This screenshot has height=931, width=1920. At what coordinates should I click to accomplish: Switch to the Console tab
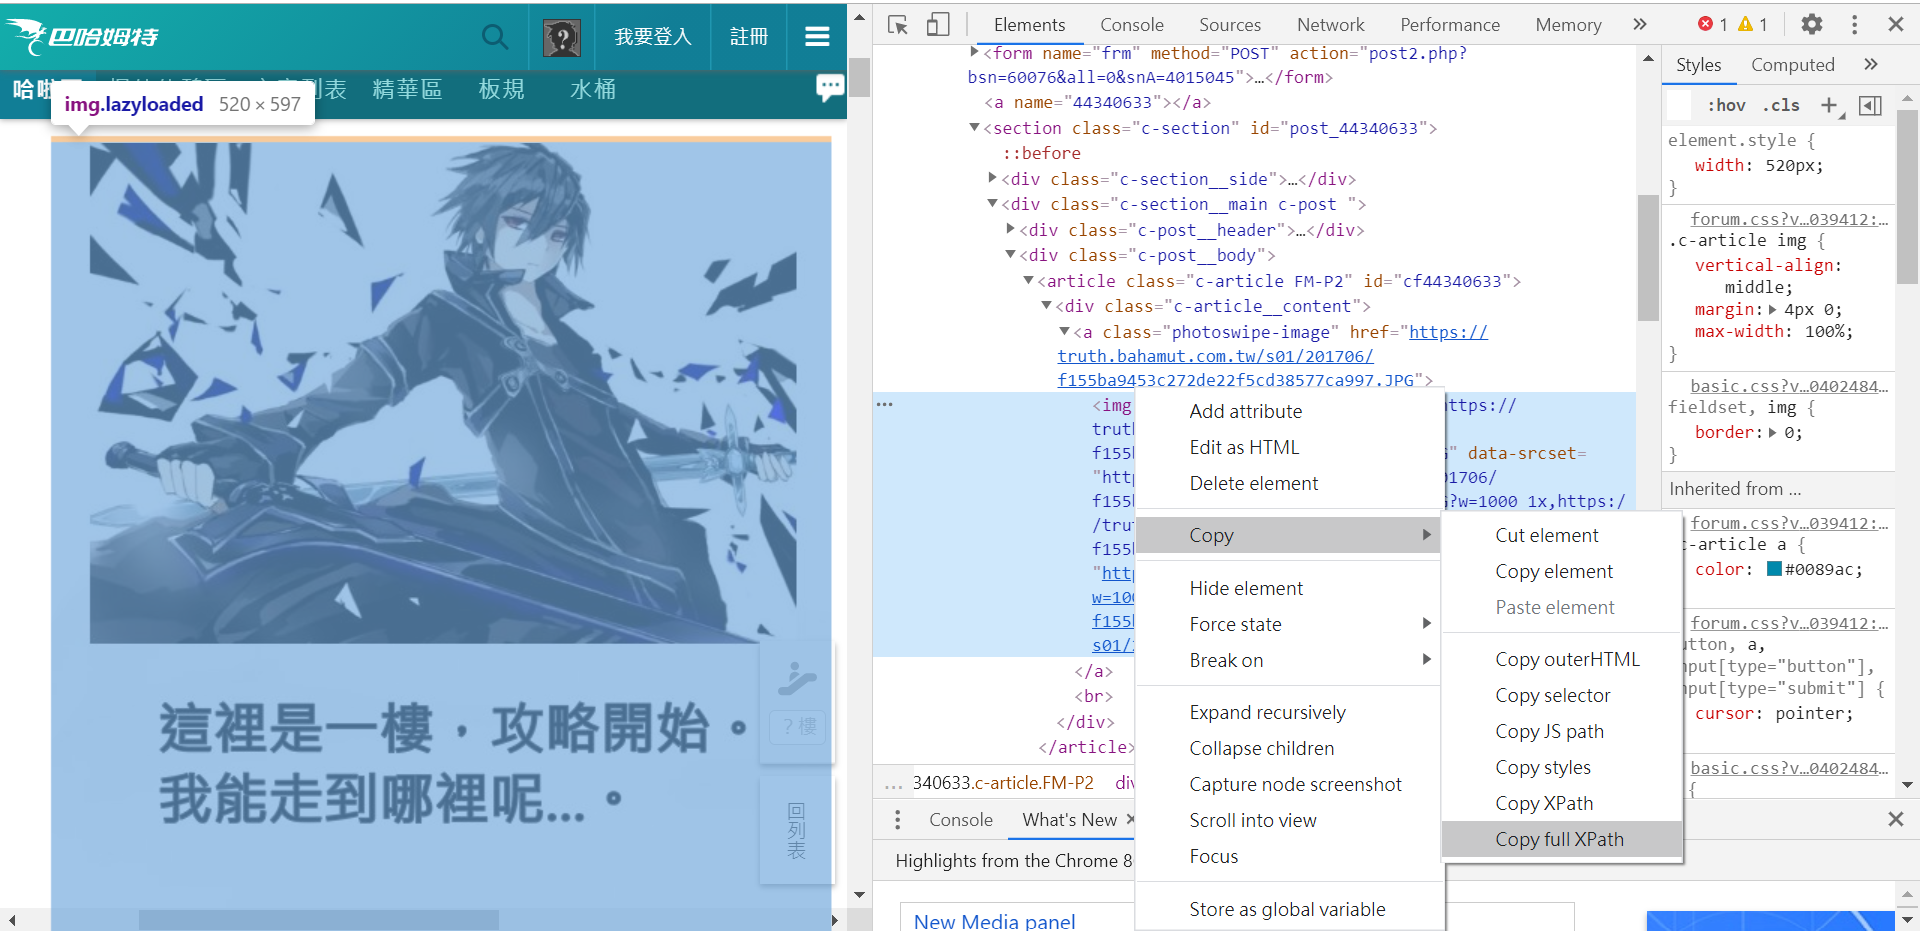tap(1132, 25)
